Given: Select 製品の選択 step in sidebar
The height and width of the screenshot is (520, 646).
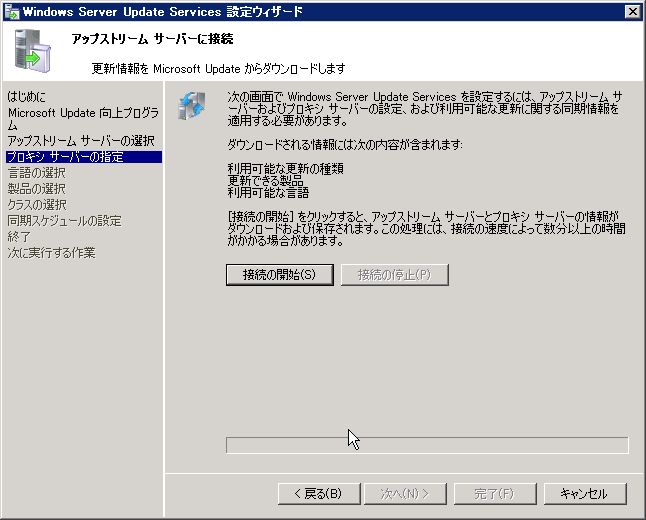Looking at the screenshot, I should tap(37, 189).
